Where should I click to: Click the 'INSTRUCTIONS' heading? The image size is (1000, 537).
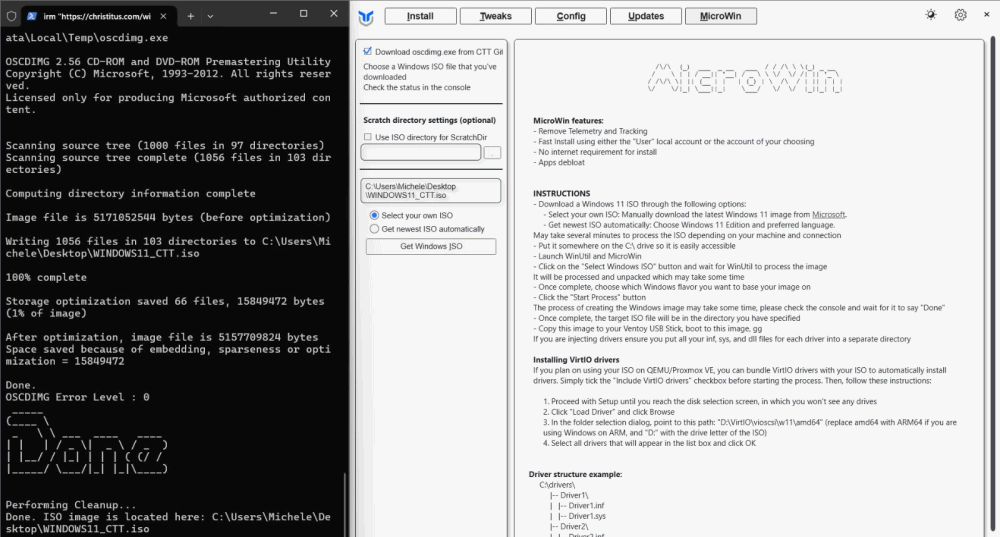(562, 193)
